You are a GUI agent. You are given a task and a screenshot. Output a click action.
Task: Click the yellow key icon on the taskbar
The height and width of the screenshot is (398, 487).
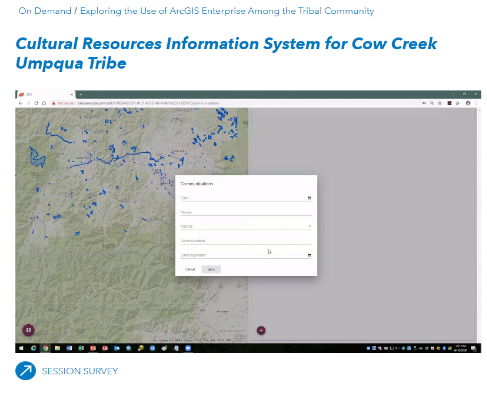point(141,348)
